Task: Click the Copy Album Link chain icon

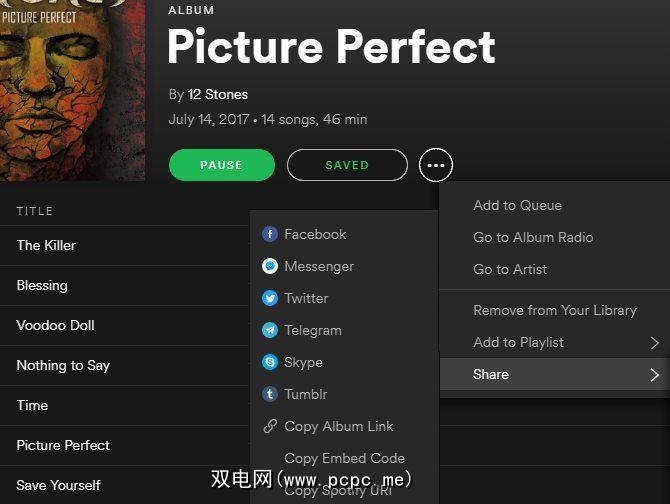Action: coord(270,426)
